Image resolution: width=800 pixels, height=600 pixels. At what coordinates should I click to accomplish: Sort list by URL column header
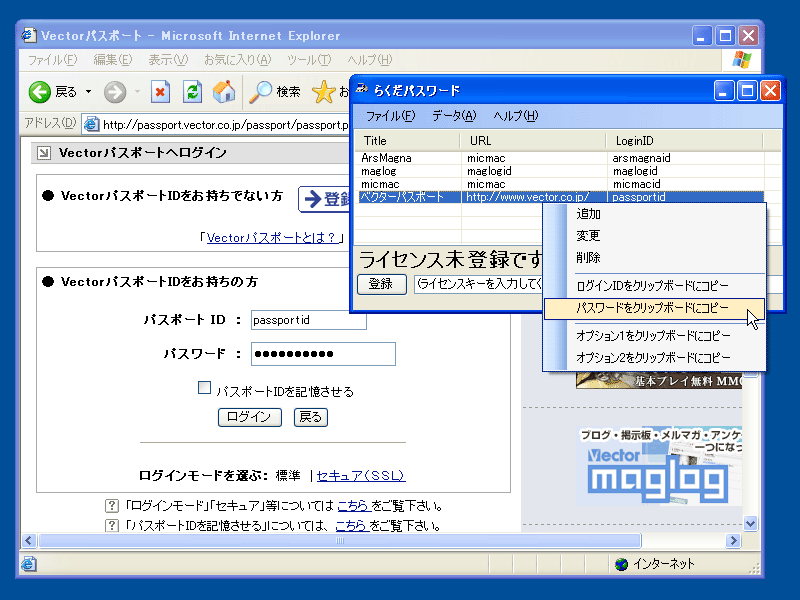[x=533, y=141]
